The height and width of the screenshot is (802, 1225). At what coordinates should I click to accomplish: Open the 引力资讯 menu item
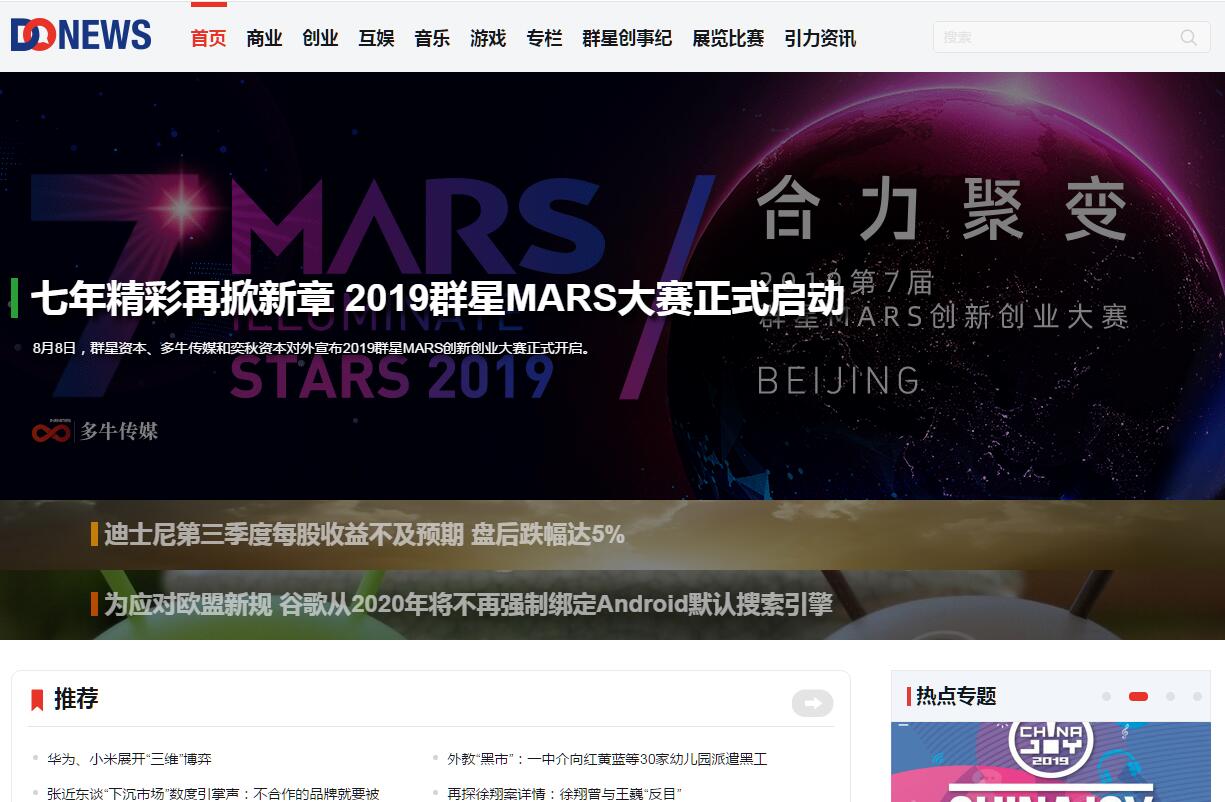point(820,38)
